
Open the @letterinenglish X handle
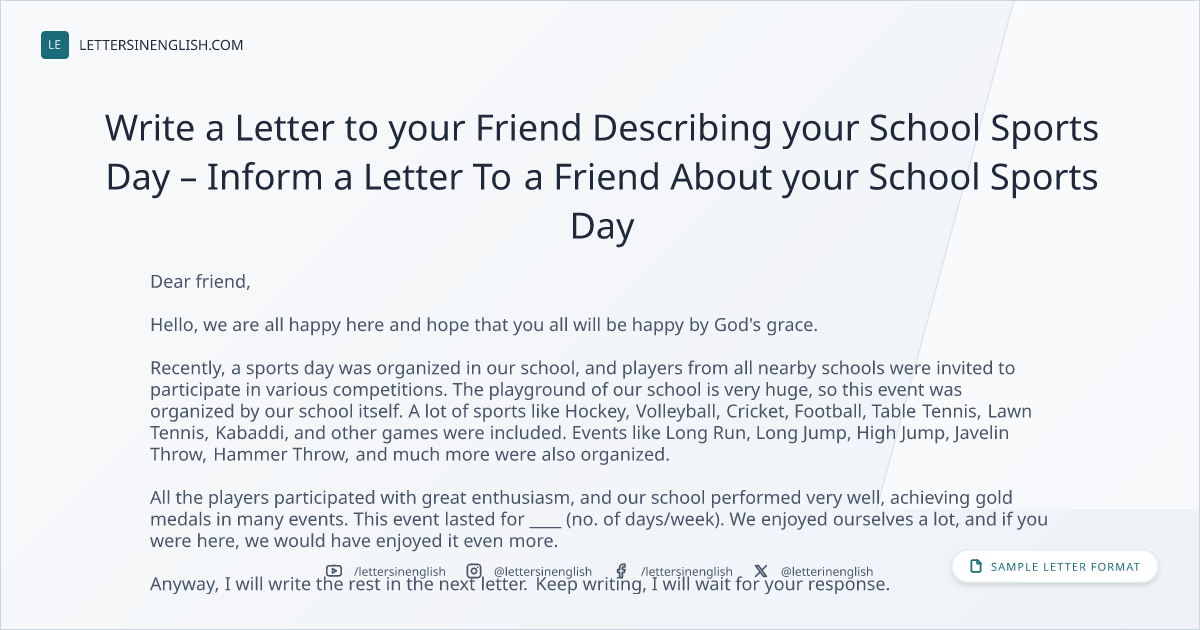click(827, 572)
